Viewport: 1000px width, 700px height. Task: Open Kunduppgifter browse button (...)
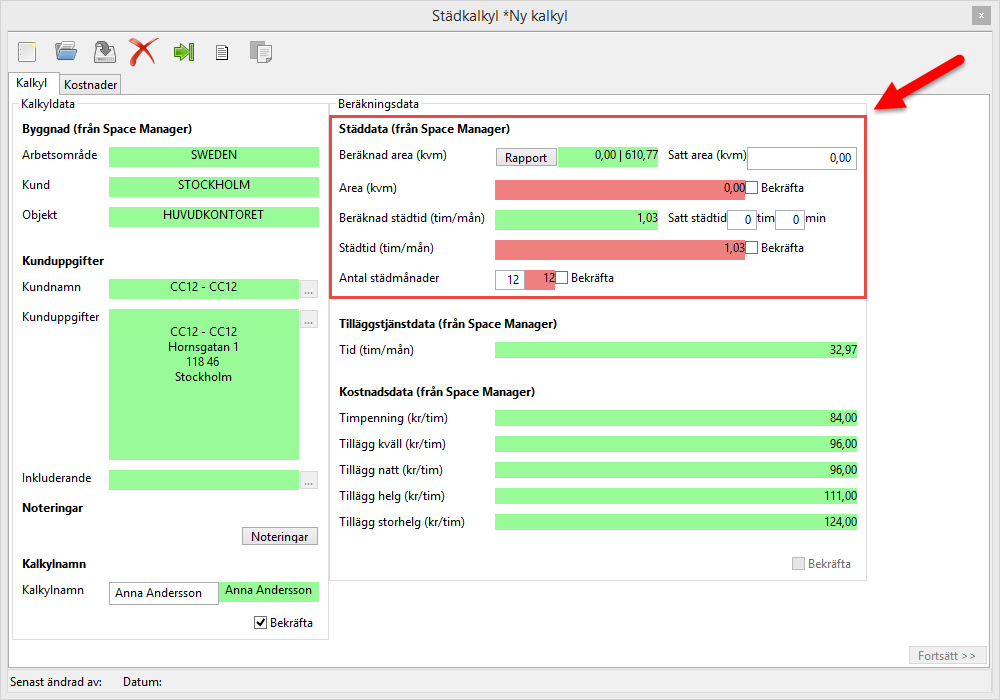(x=309, y=320)
